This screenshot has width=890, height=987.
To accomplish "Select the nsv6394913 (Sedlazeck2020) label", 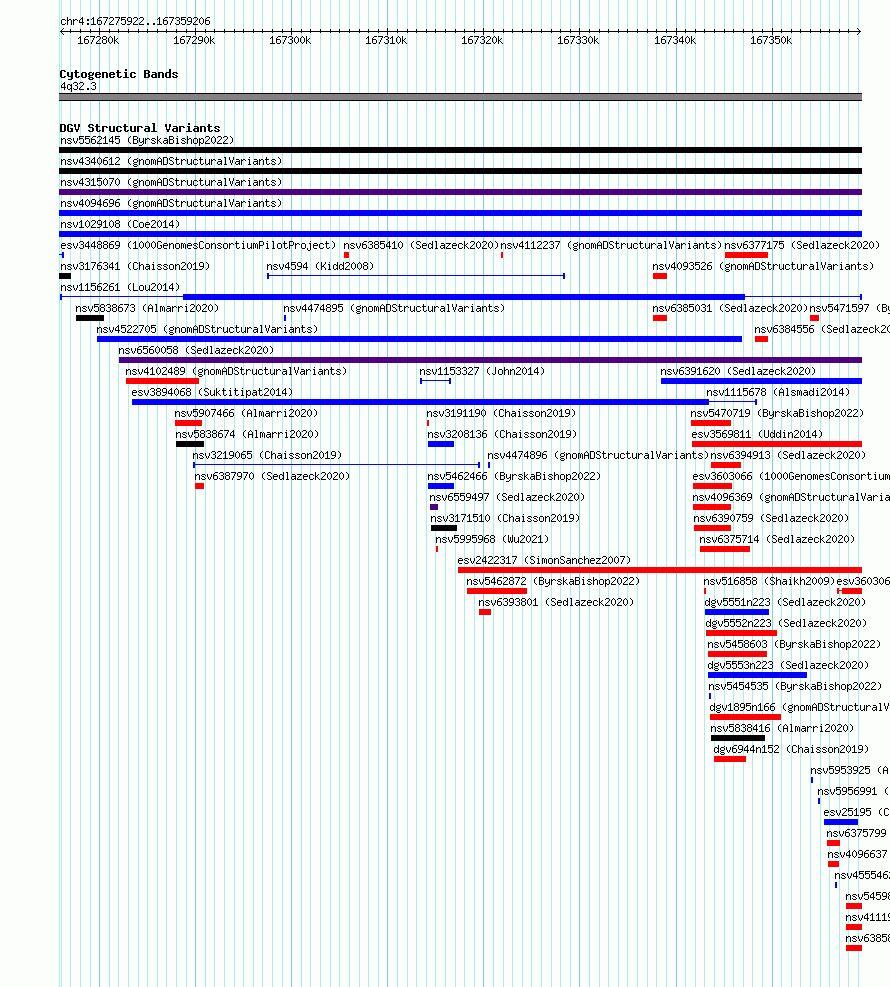I will (788, 455).
